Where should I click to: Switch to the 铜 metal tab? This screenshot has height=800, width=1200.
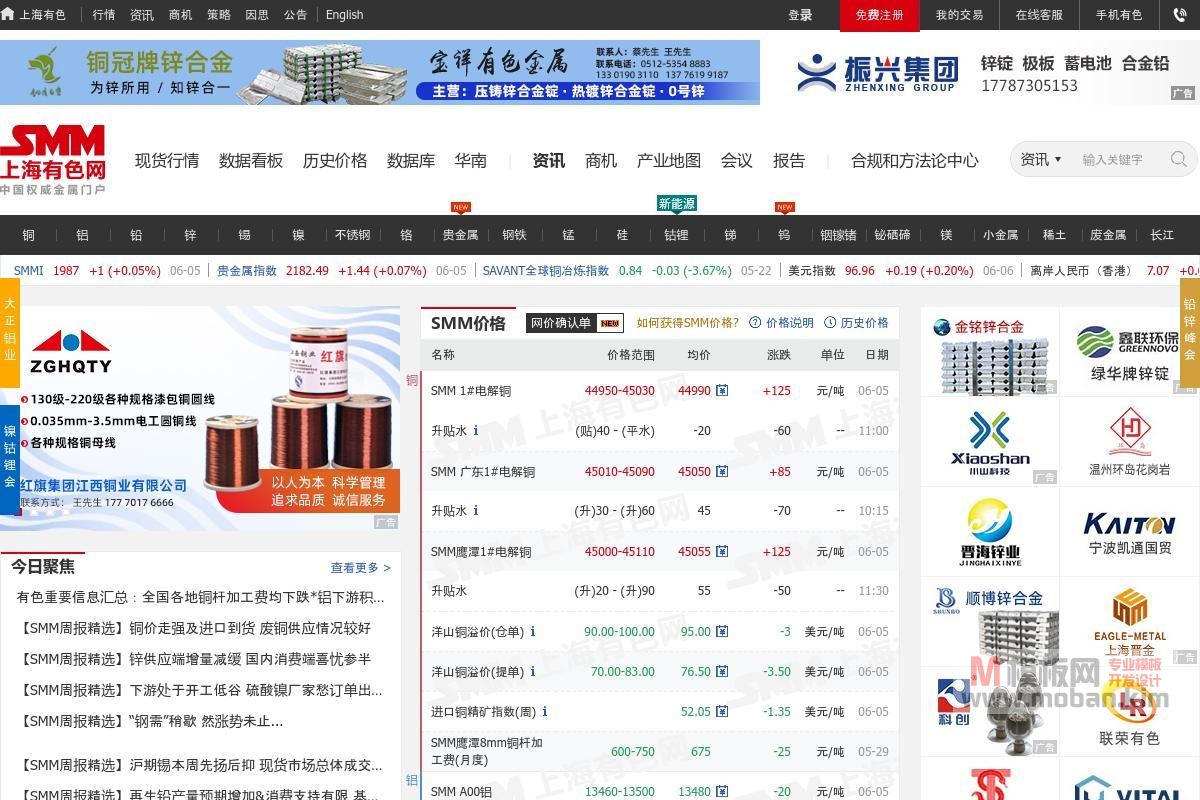pos(28,235)
